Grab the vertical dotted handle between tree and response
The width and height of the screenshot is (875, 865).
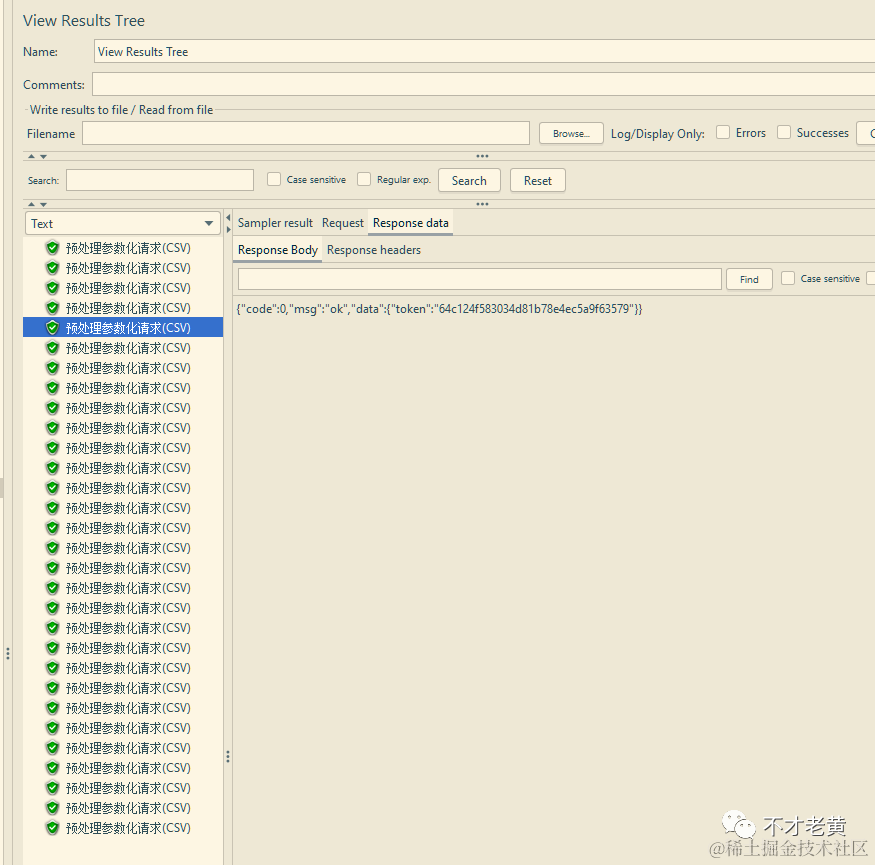228,757
